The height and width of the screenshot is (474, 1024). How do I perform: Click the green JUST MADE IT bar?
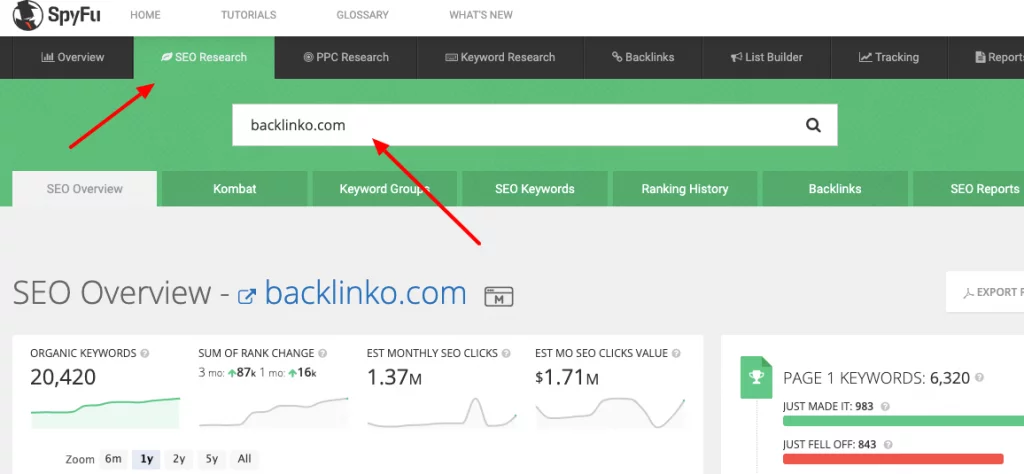[903, 420]
